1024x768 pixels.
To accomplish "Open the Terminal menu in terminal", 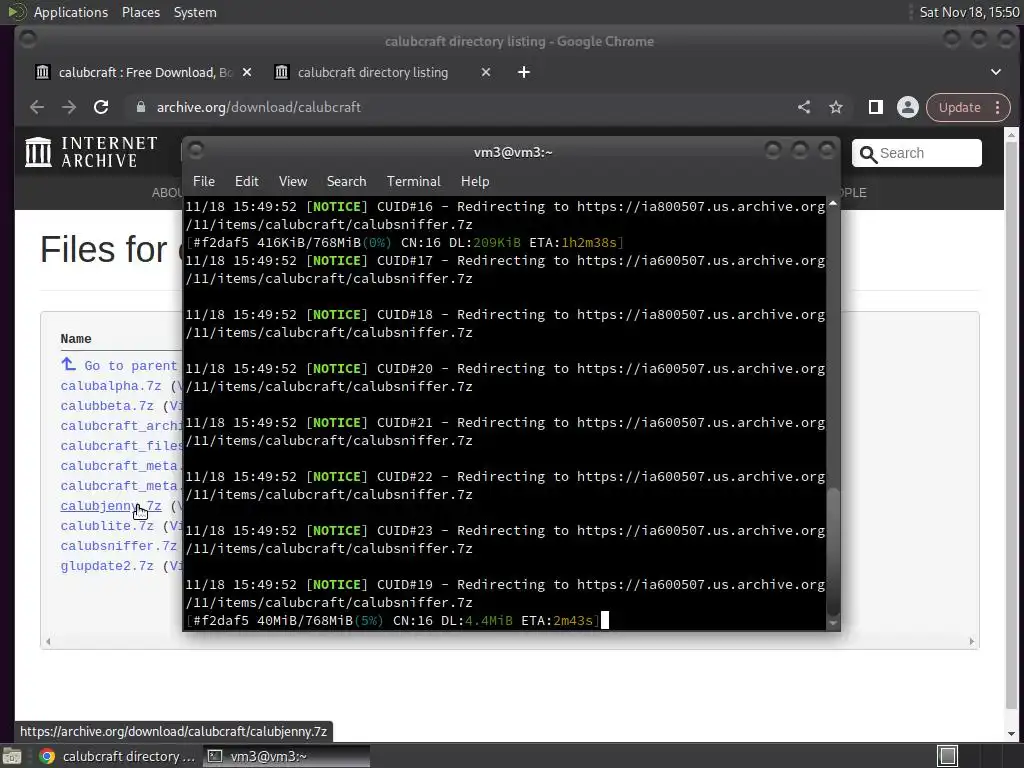I will point(413,181).
